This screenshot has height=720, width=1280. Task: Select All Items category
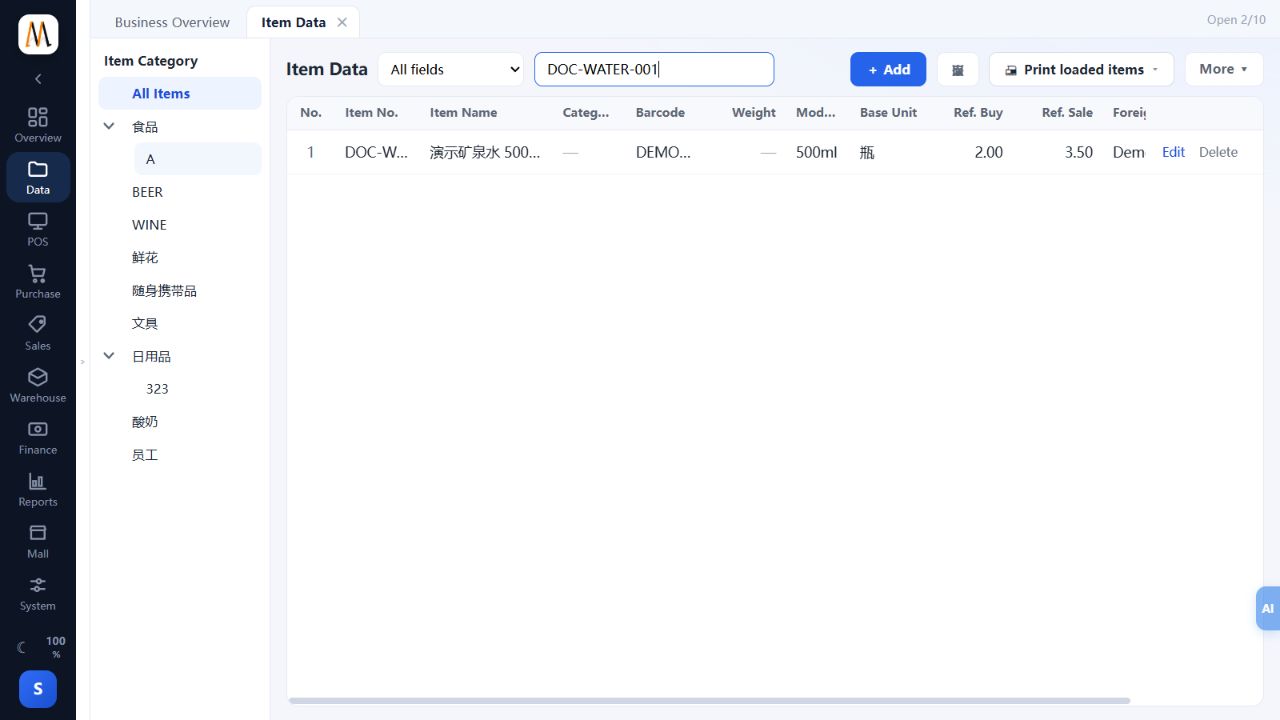(x=180, y=93)
